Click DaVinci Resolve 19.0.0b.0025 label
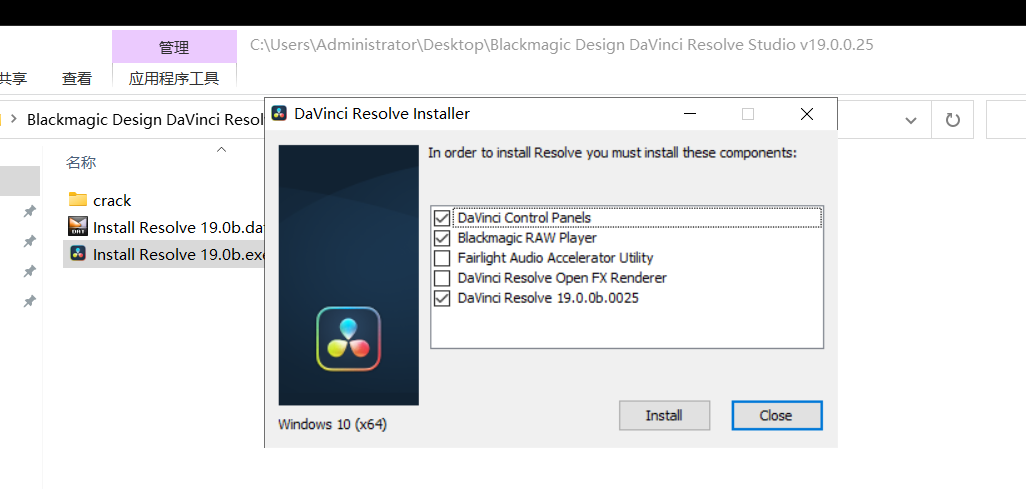The height and width of the screenshot is (489, 1026). click(548, 299)
